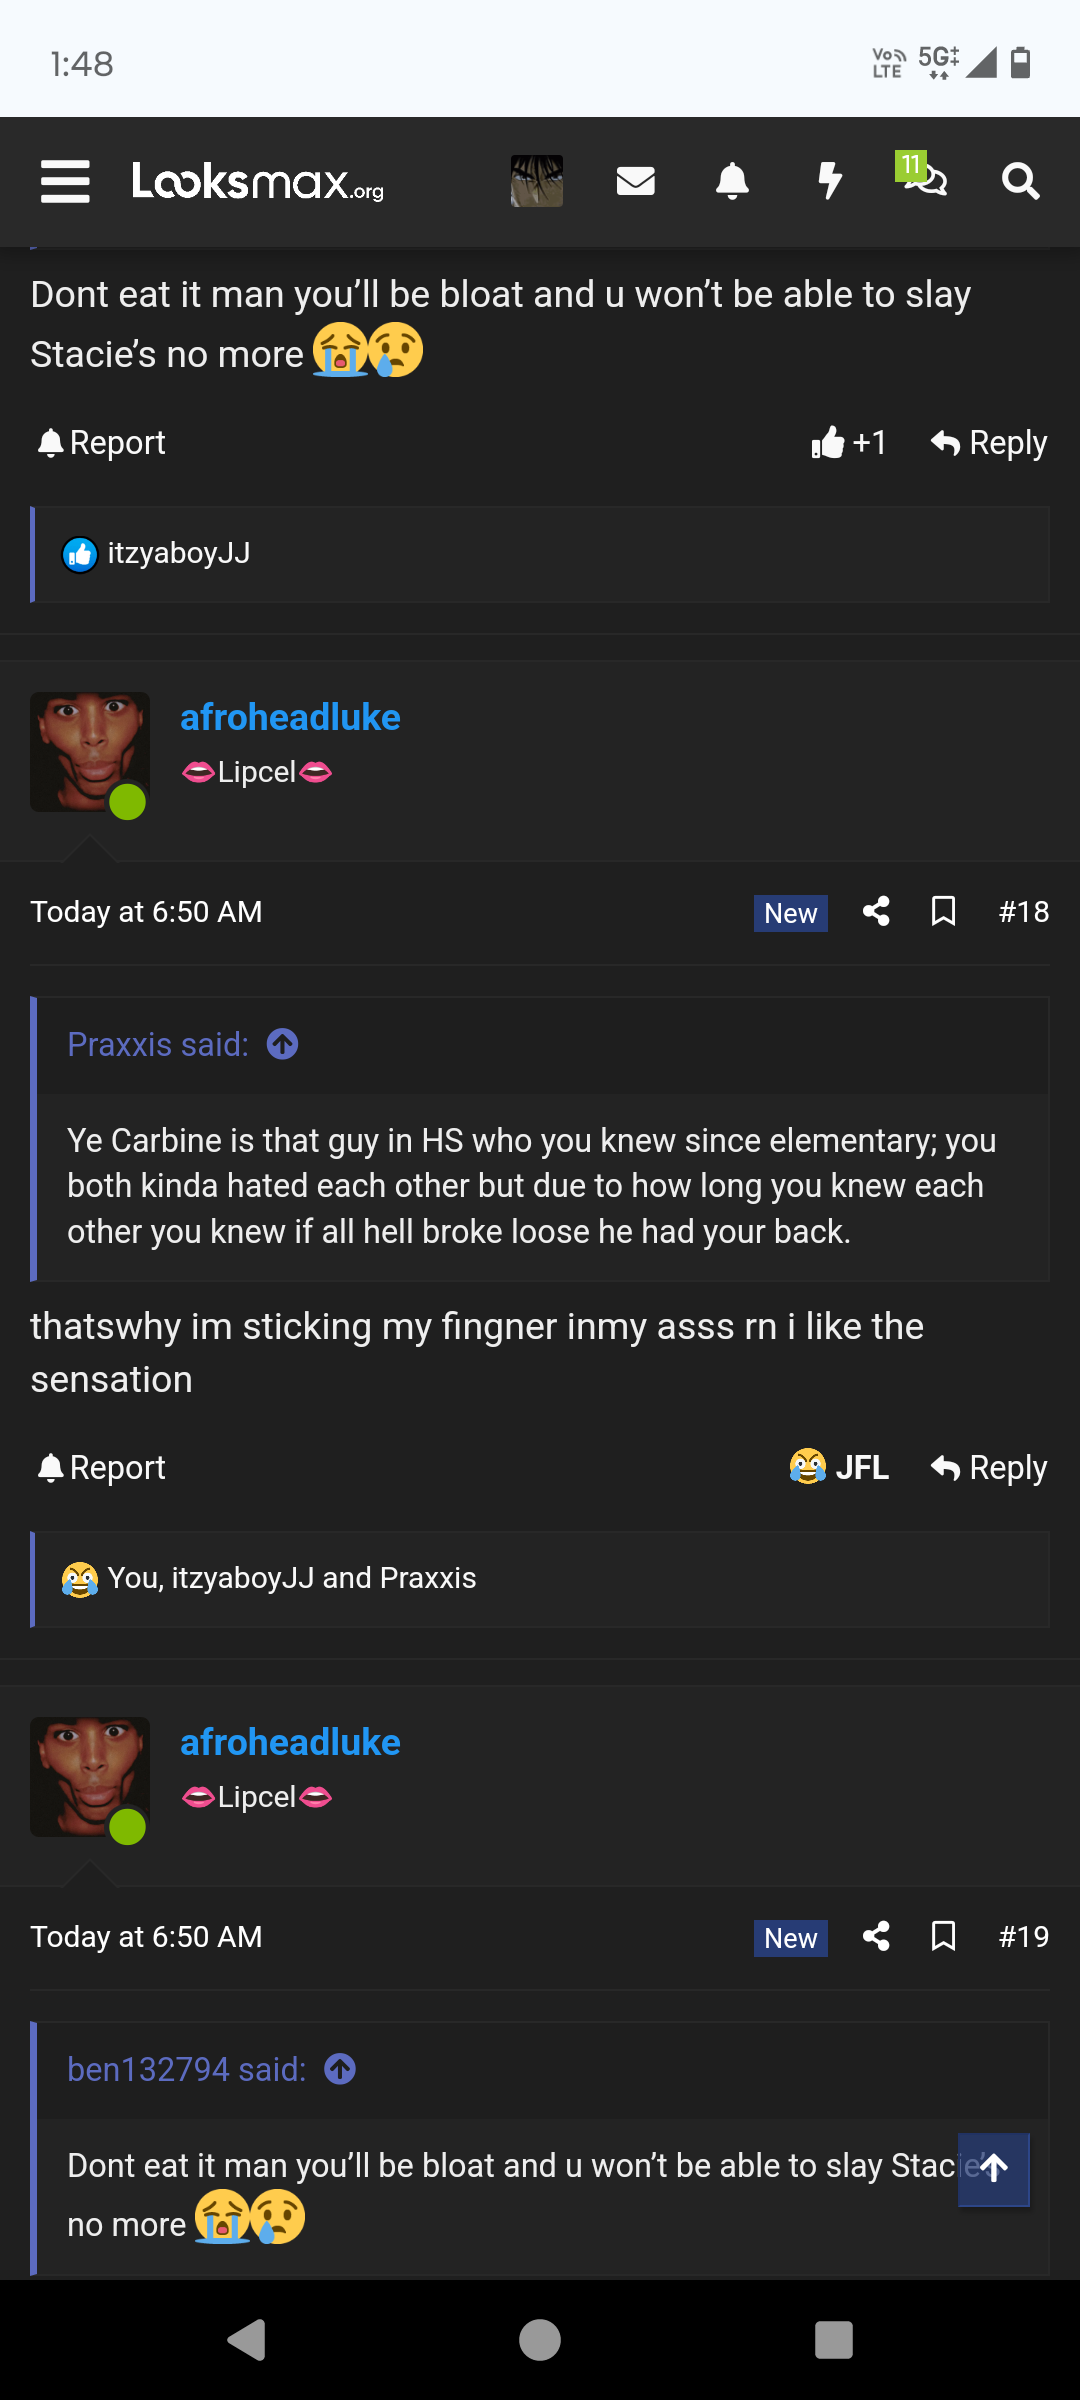Open the private messages envelope icon

pos(635,181)
